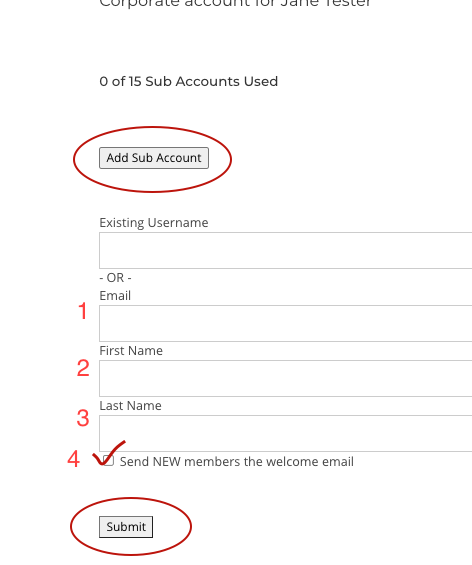Click the Last Name label text
The width and height of the screenshot is (472, 565).
pos(130,406)
